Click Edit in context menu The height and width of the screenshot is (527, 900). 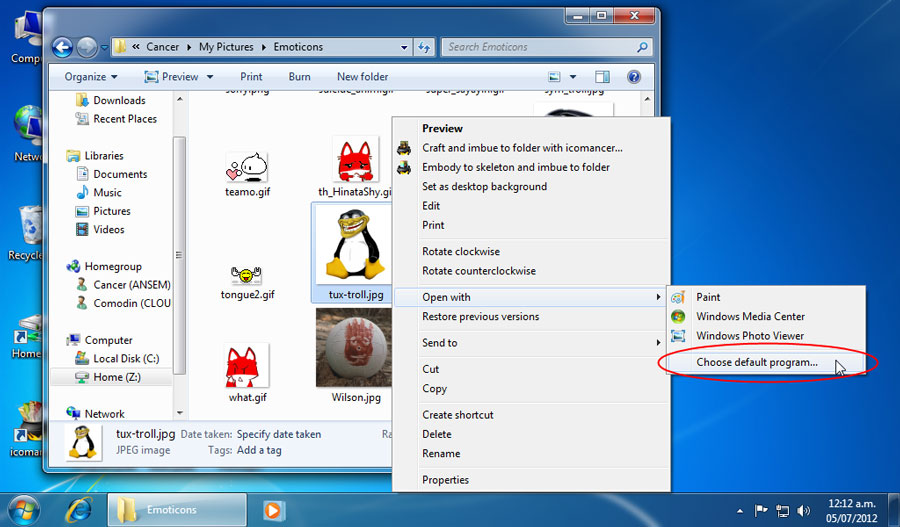pyautogui.click(x=431, y=206)
